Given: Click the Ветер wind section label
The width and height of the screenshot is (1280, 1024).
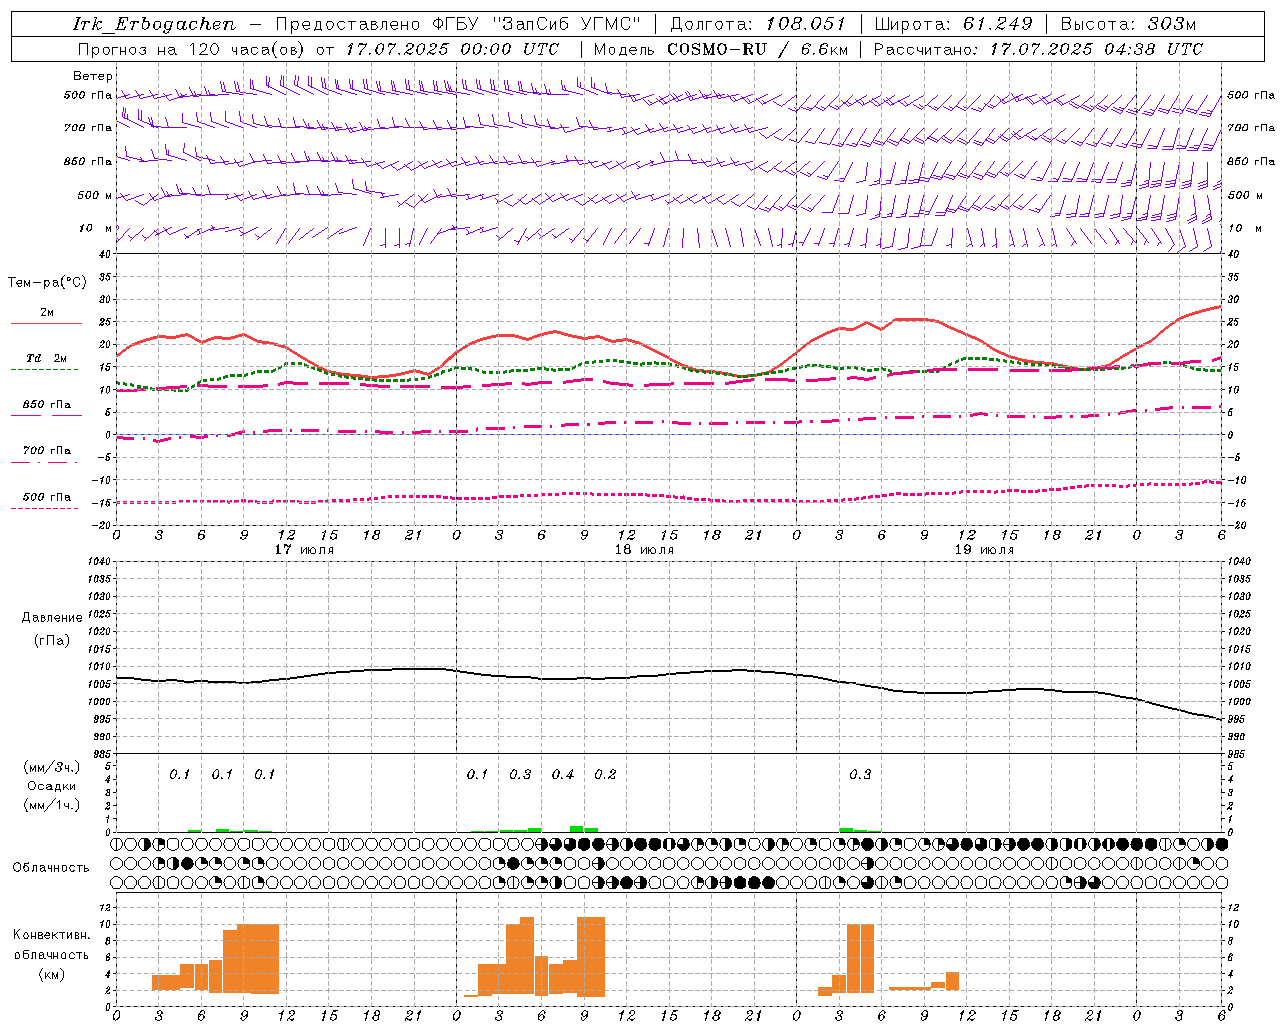Looking at the screenshot, I should (93, 76).
